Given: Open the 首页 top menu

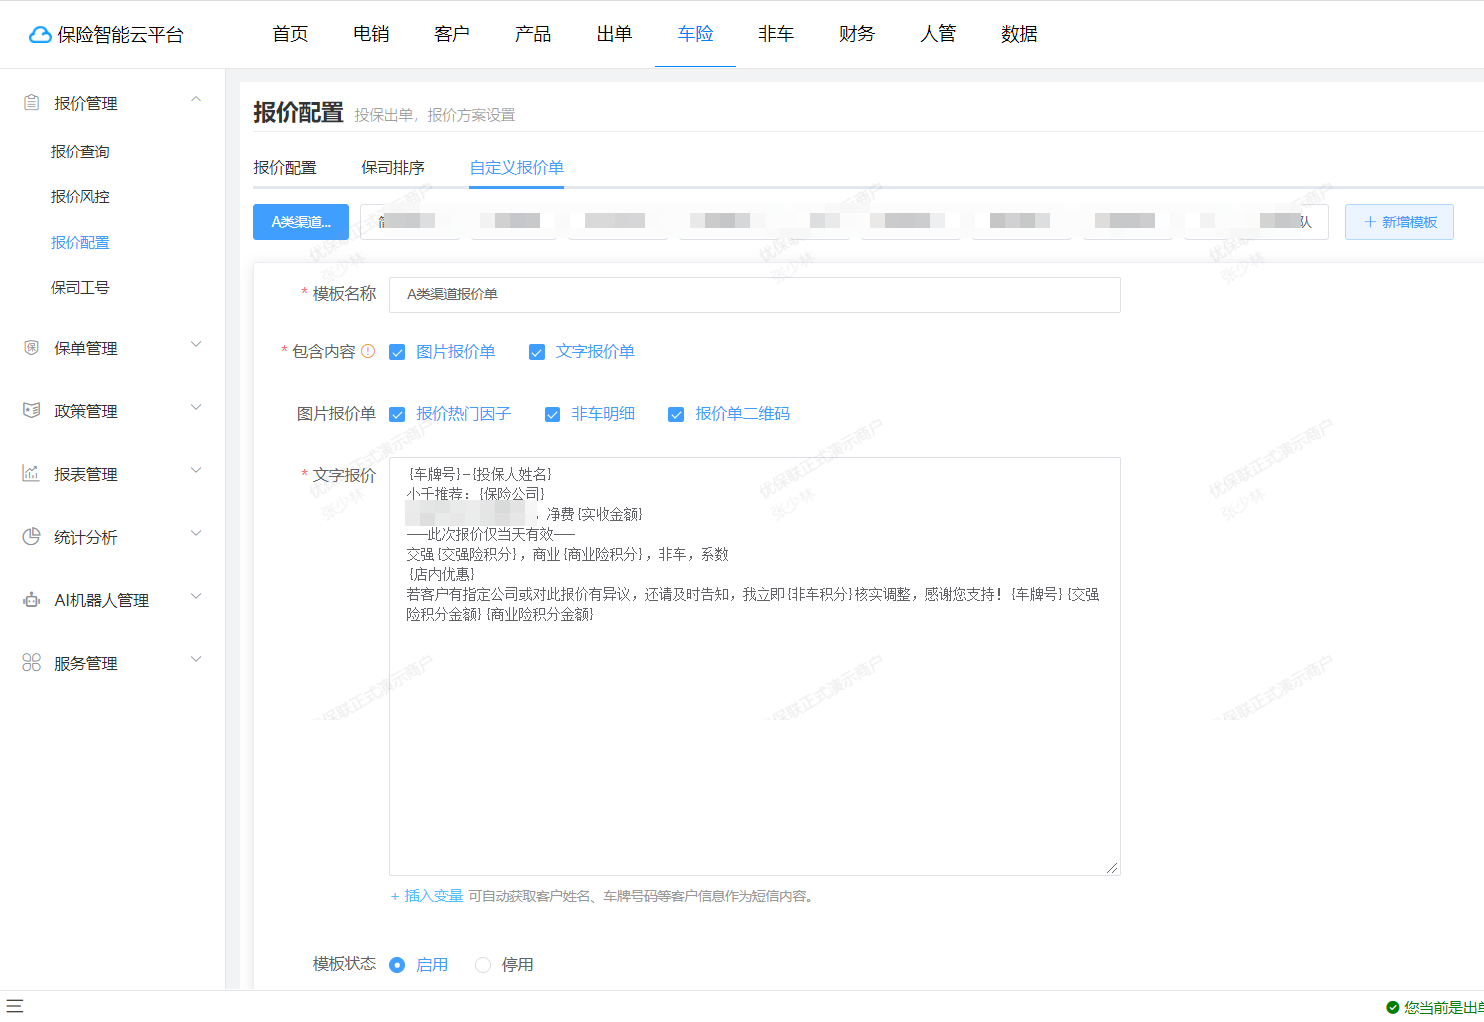Looking at the screenshot, I should point(290,34).
